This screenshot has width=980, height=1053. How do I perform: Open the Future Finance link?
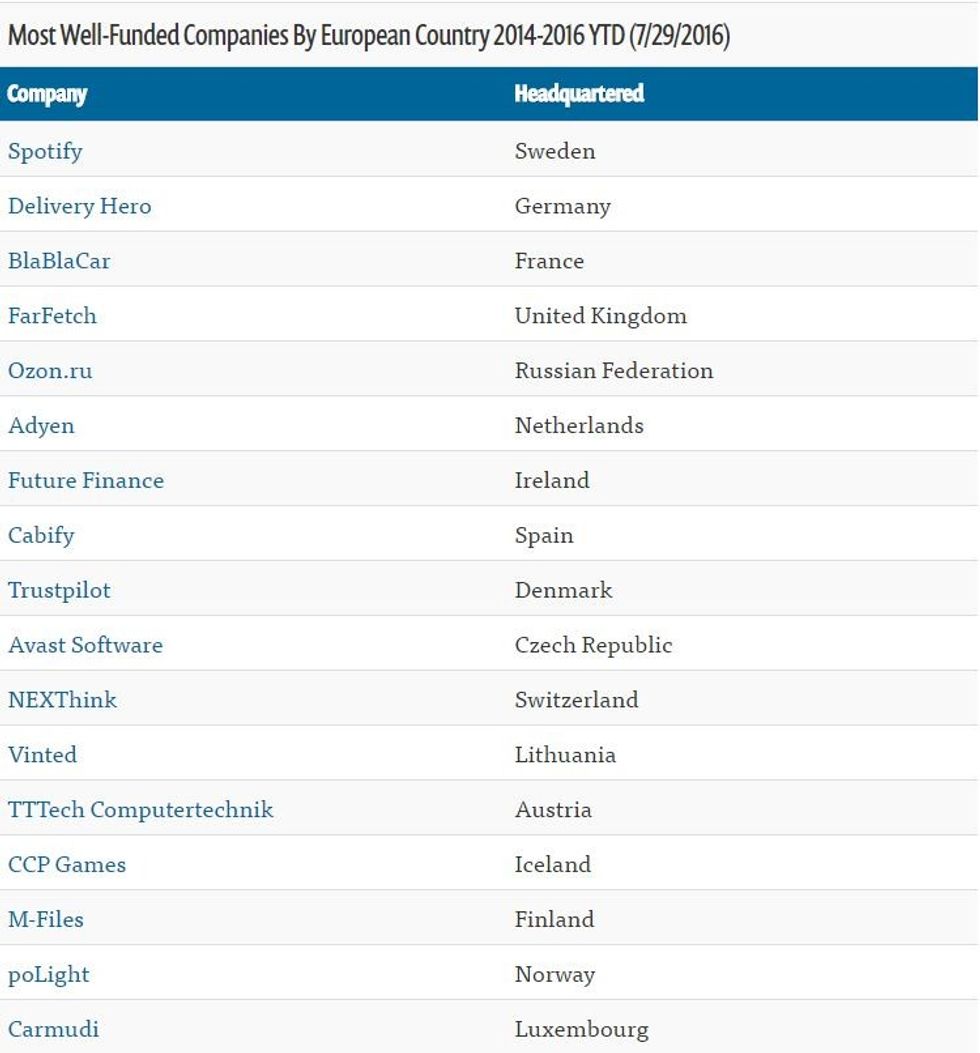point(86,481)
